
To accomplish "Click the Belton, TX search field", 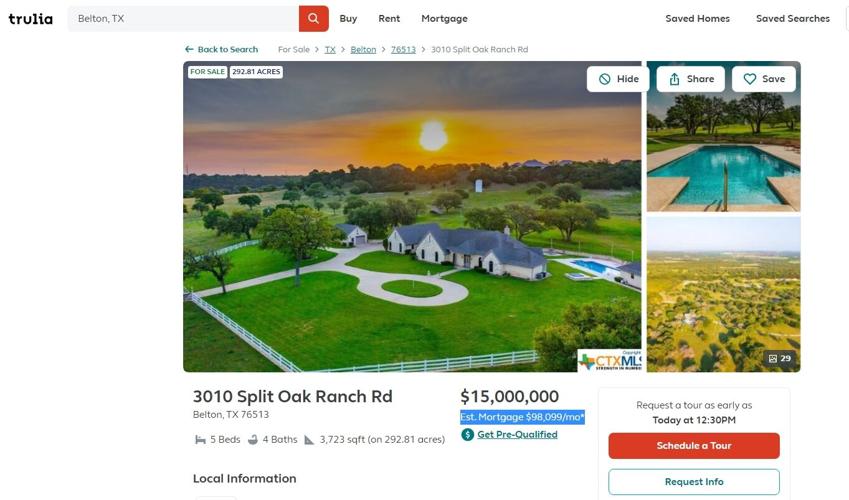I will click(x=183, y=18).
